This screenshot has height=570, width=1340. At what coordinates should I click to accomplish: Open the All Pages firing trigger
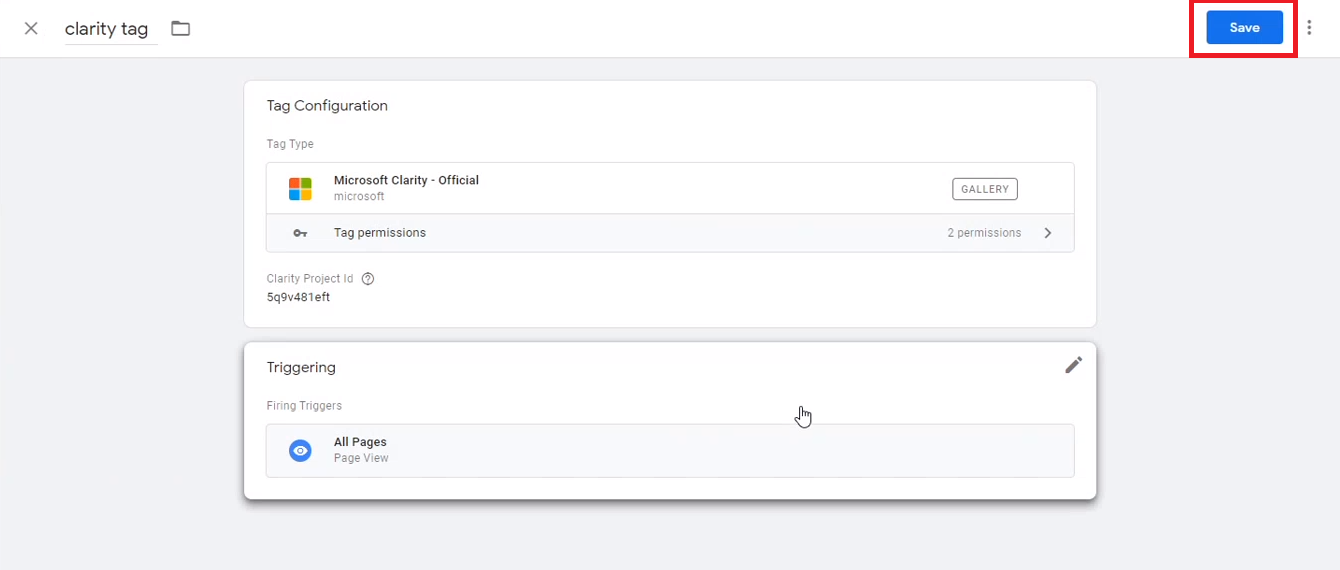click(670, 451)
